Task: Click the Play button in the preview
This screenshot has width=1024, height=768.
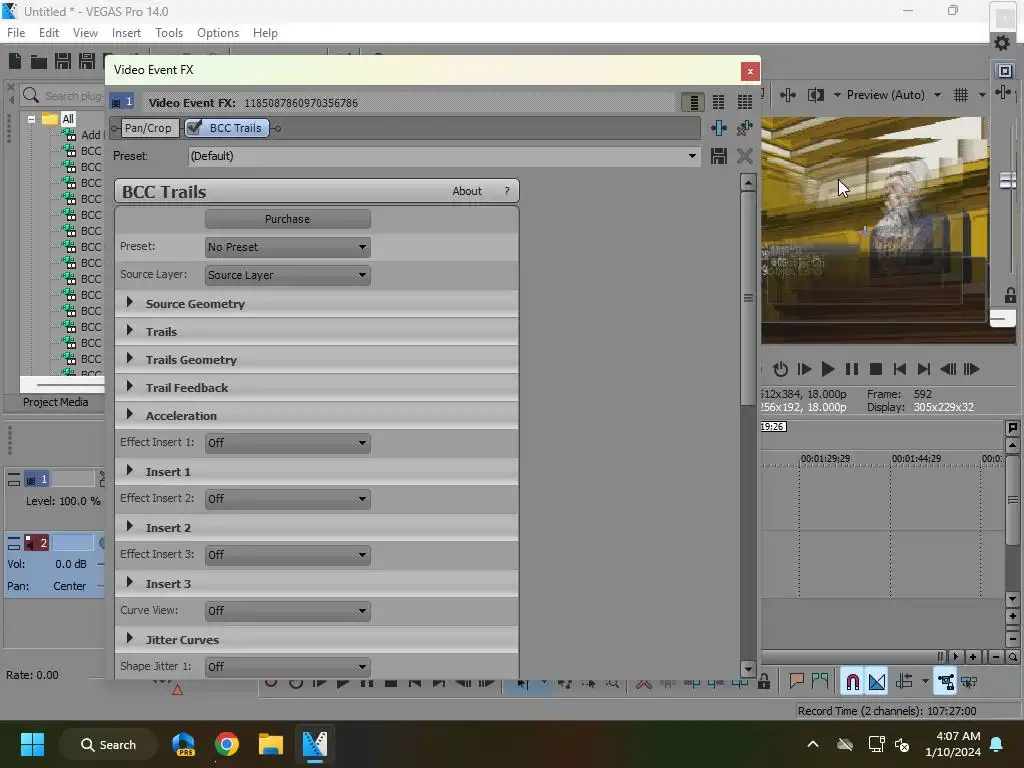Action: click(x=827, y=370)
